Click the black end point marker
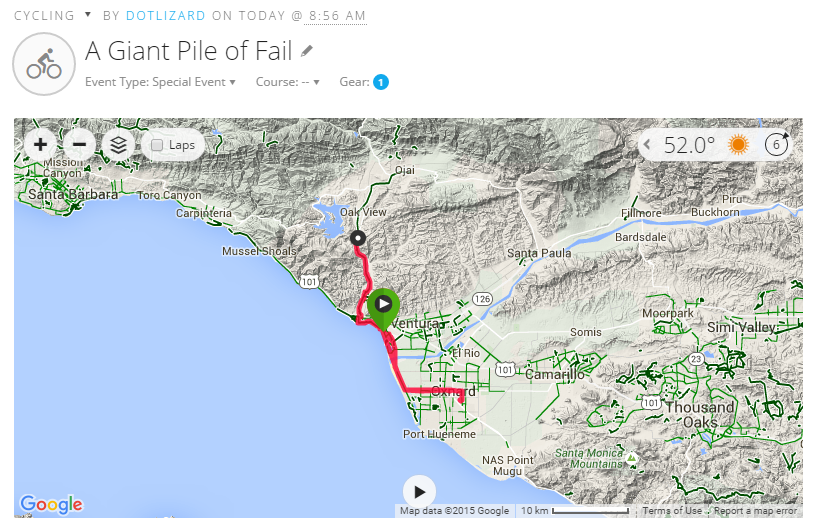 tap(357, 238)
